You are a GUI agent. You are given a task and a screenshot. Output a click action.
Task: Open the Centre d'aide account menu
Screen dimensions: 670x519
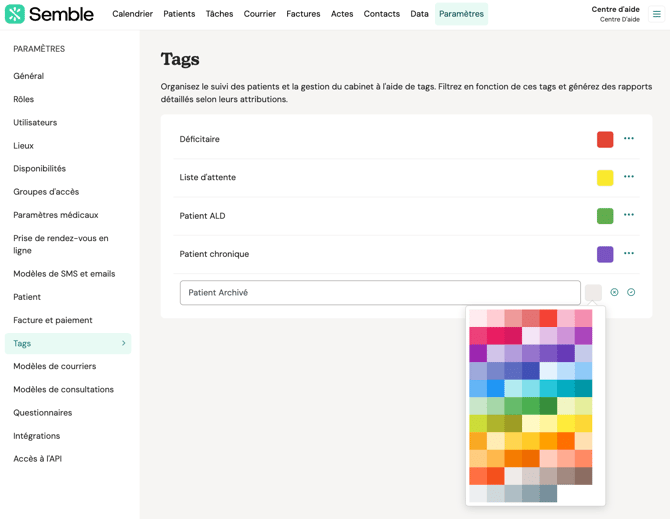615,14
